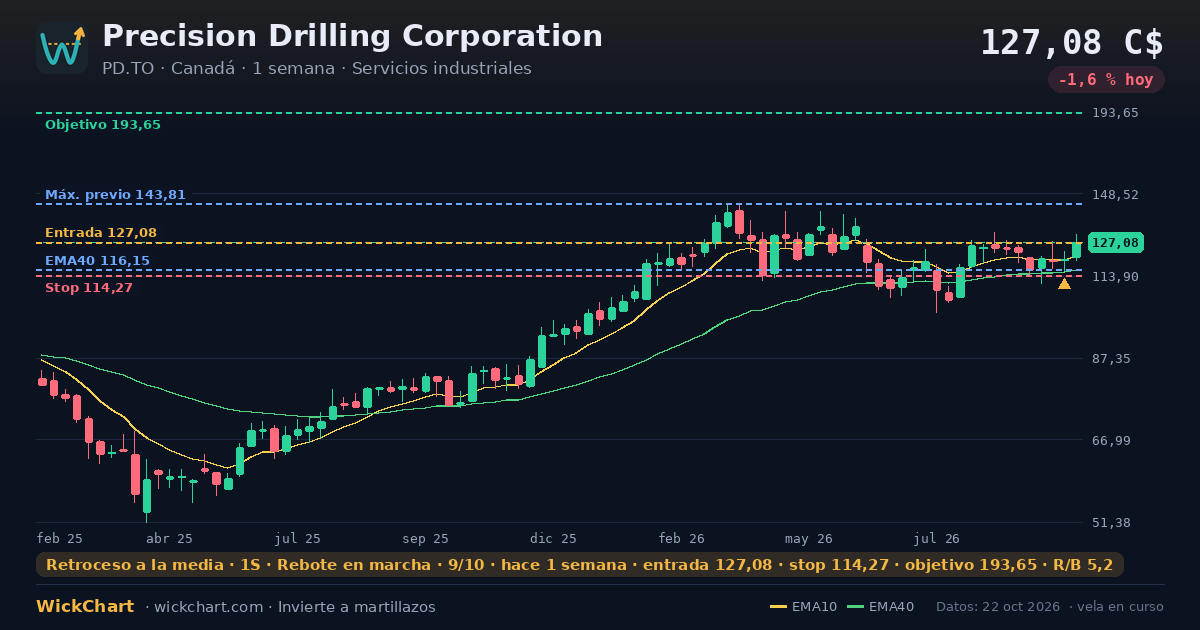Click the Stop 114,27 label
Viewport: 1200px width, 630px height.
tap(88, 288)
